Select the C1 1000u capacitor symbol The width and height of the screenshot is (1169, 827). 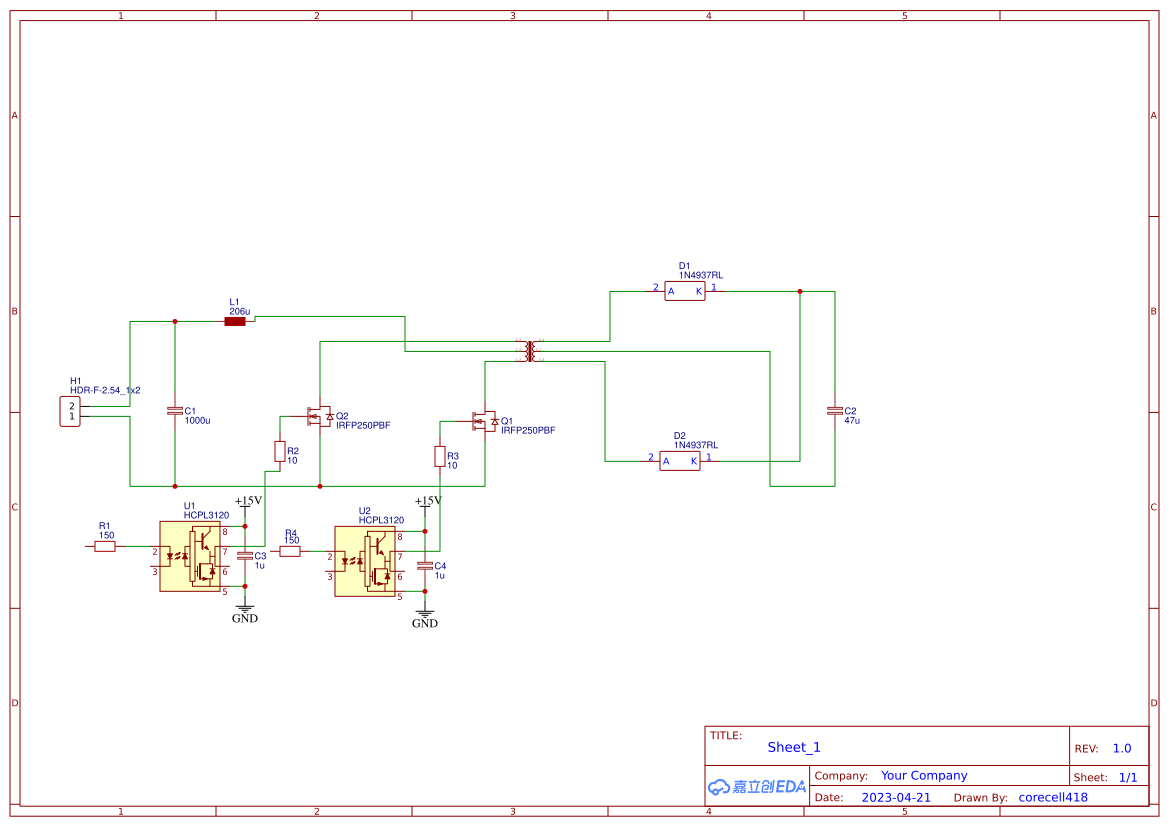pos(175,413)
